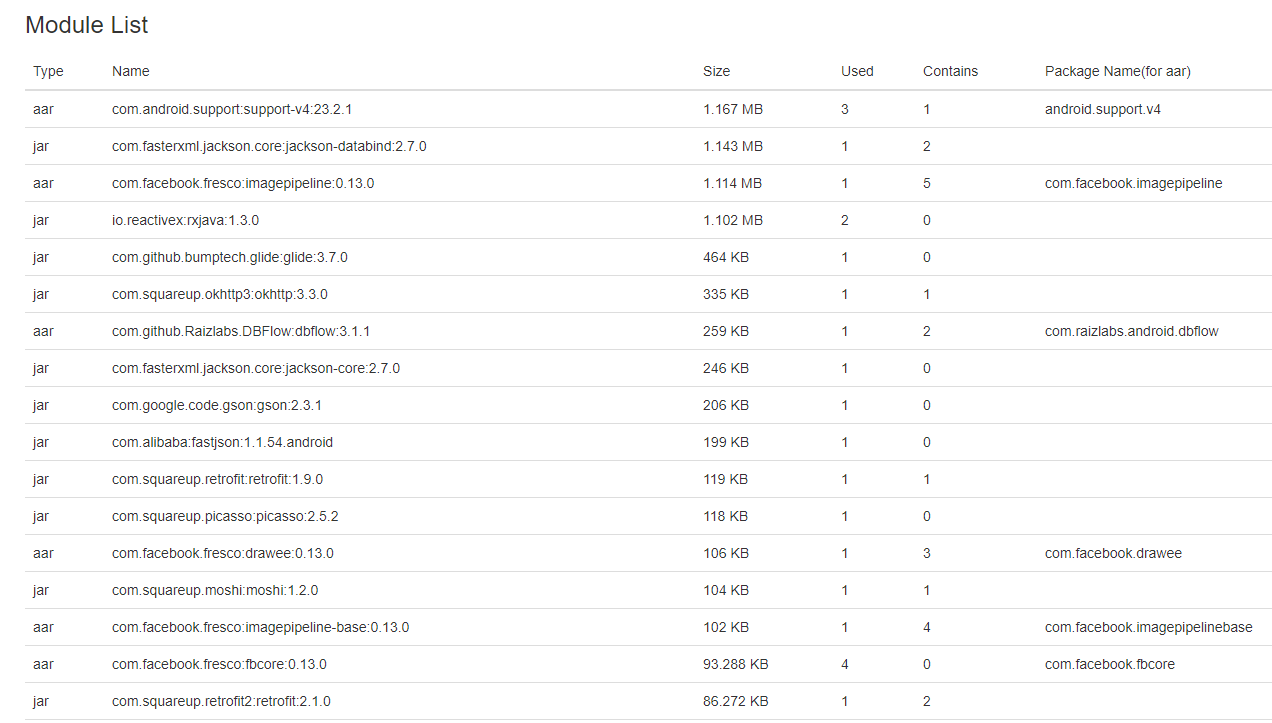Screen dimensions: 1272x723
Task: Select com.facebook.fresco:fbcore:0.13.0 name
Action: tap(219, 664)
